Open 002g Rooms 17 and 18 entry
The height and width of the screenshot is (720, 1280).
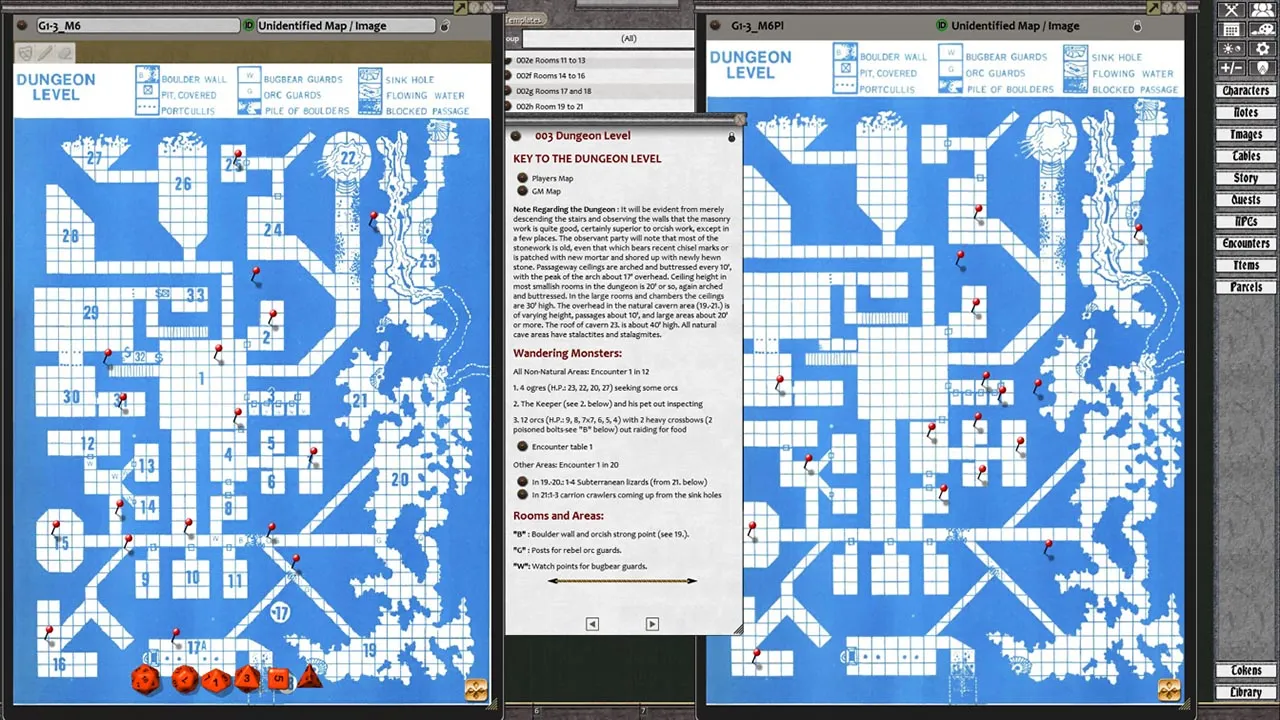[x=599, y=91]
